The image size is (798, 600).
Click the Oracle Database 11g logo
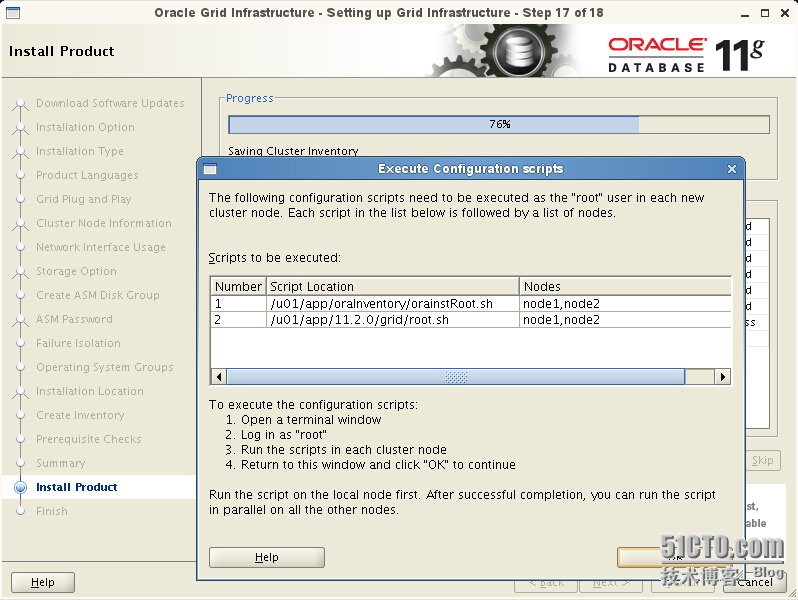686,54
